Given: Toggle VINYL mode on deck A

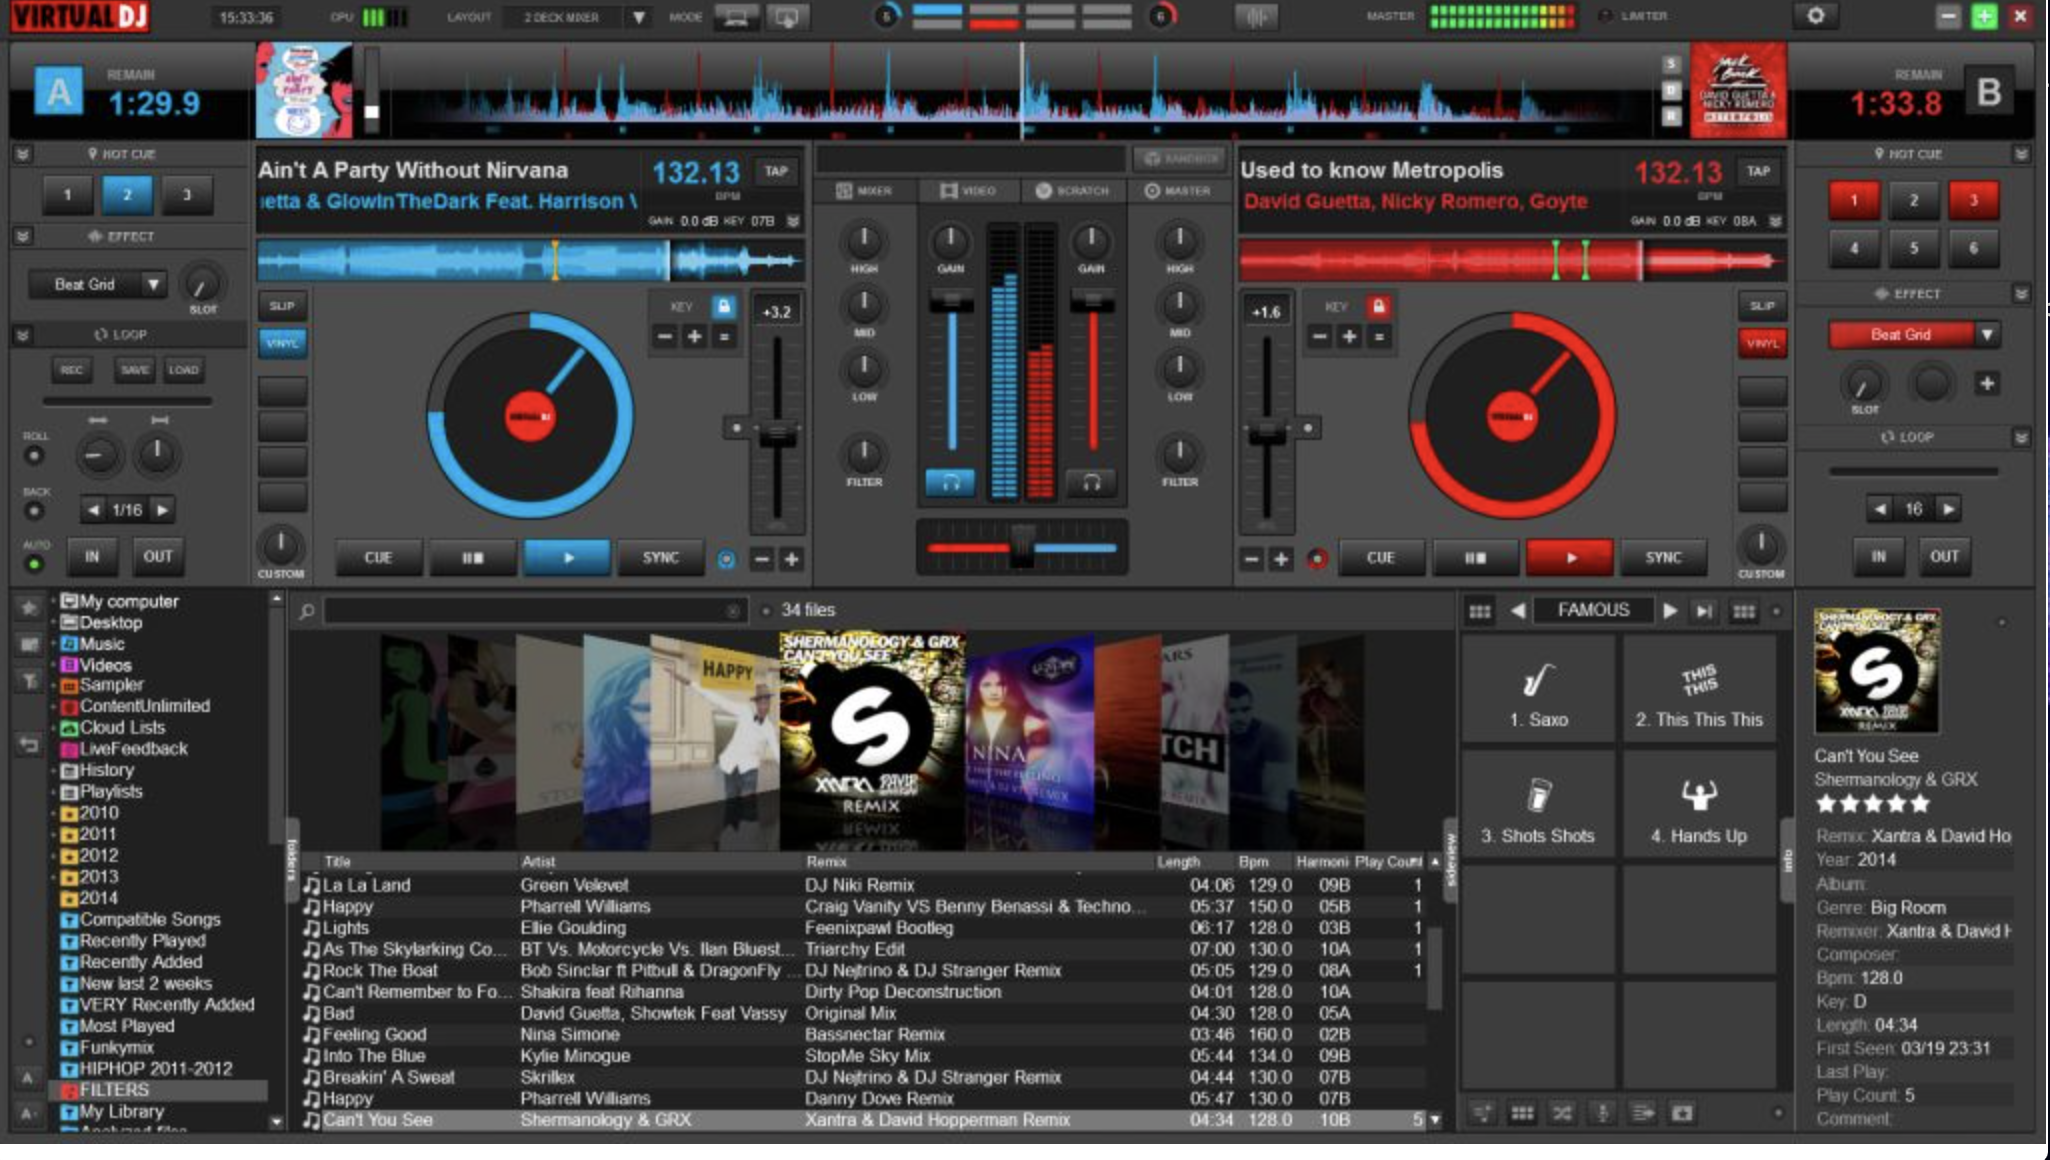Looking at the screenshot, I should (282, 343).
